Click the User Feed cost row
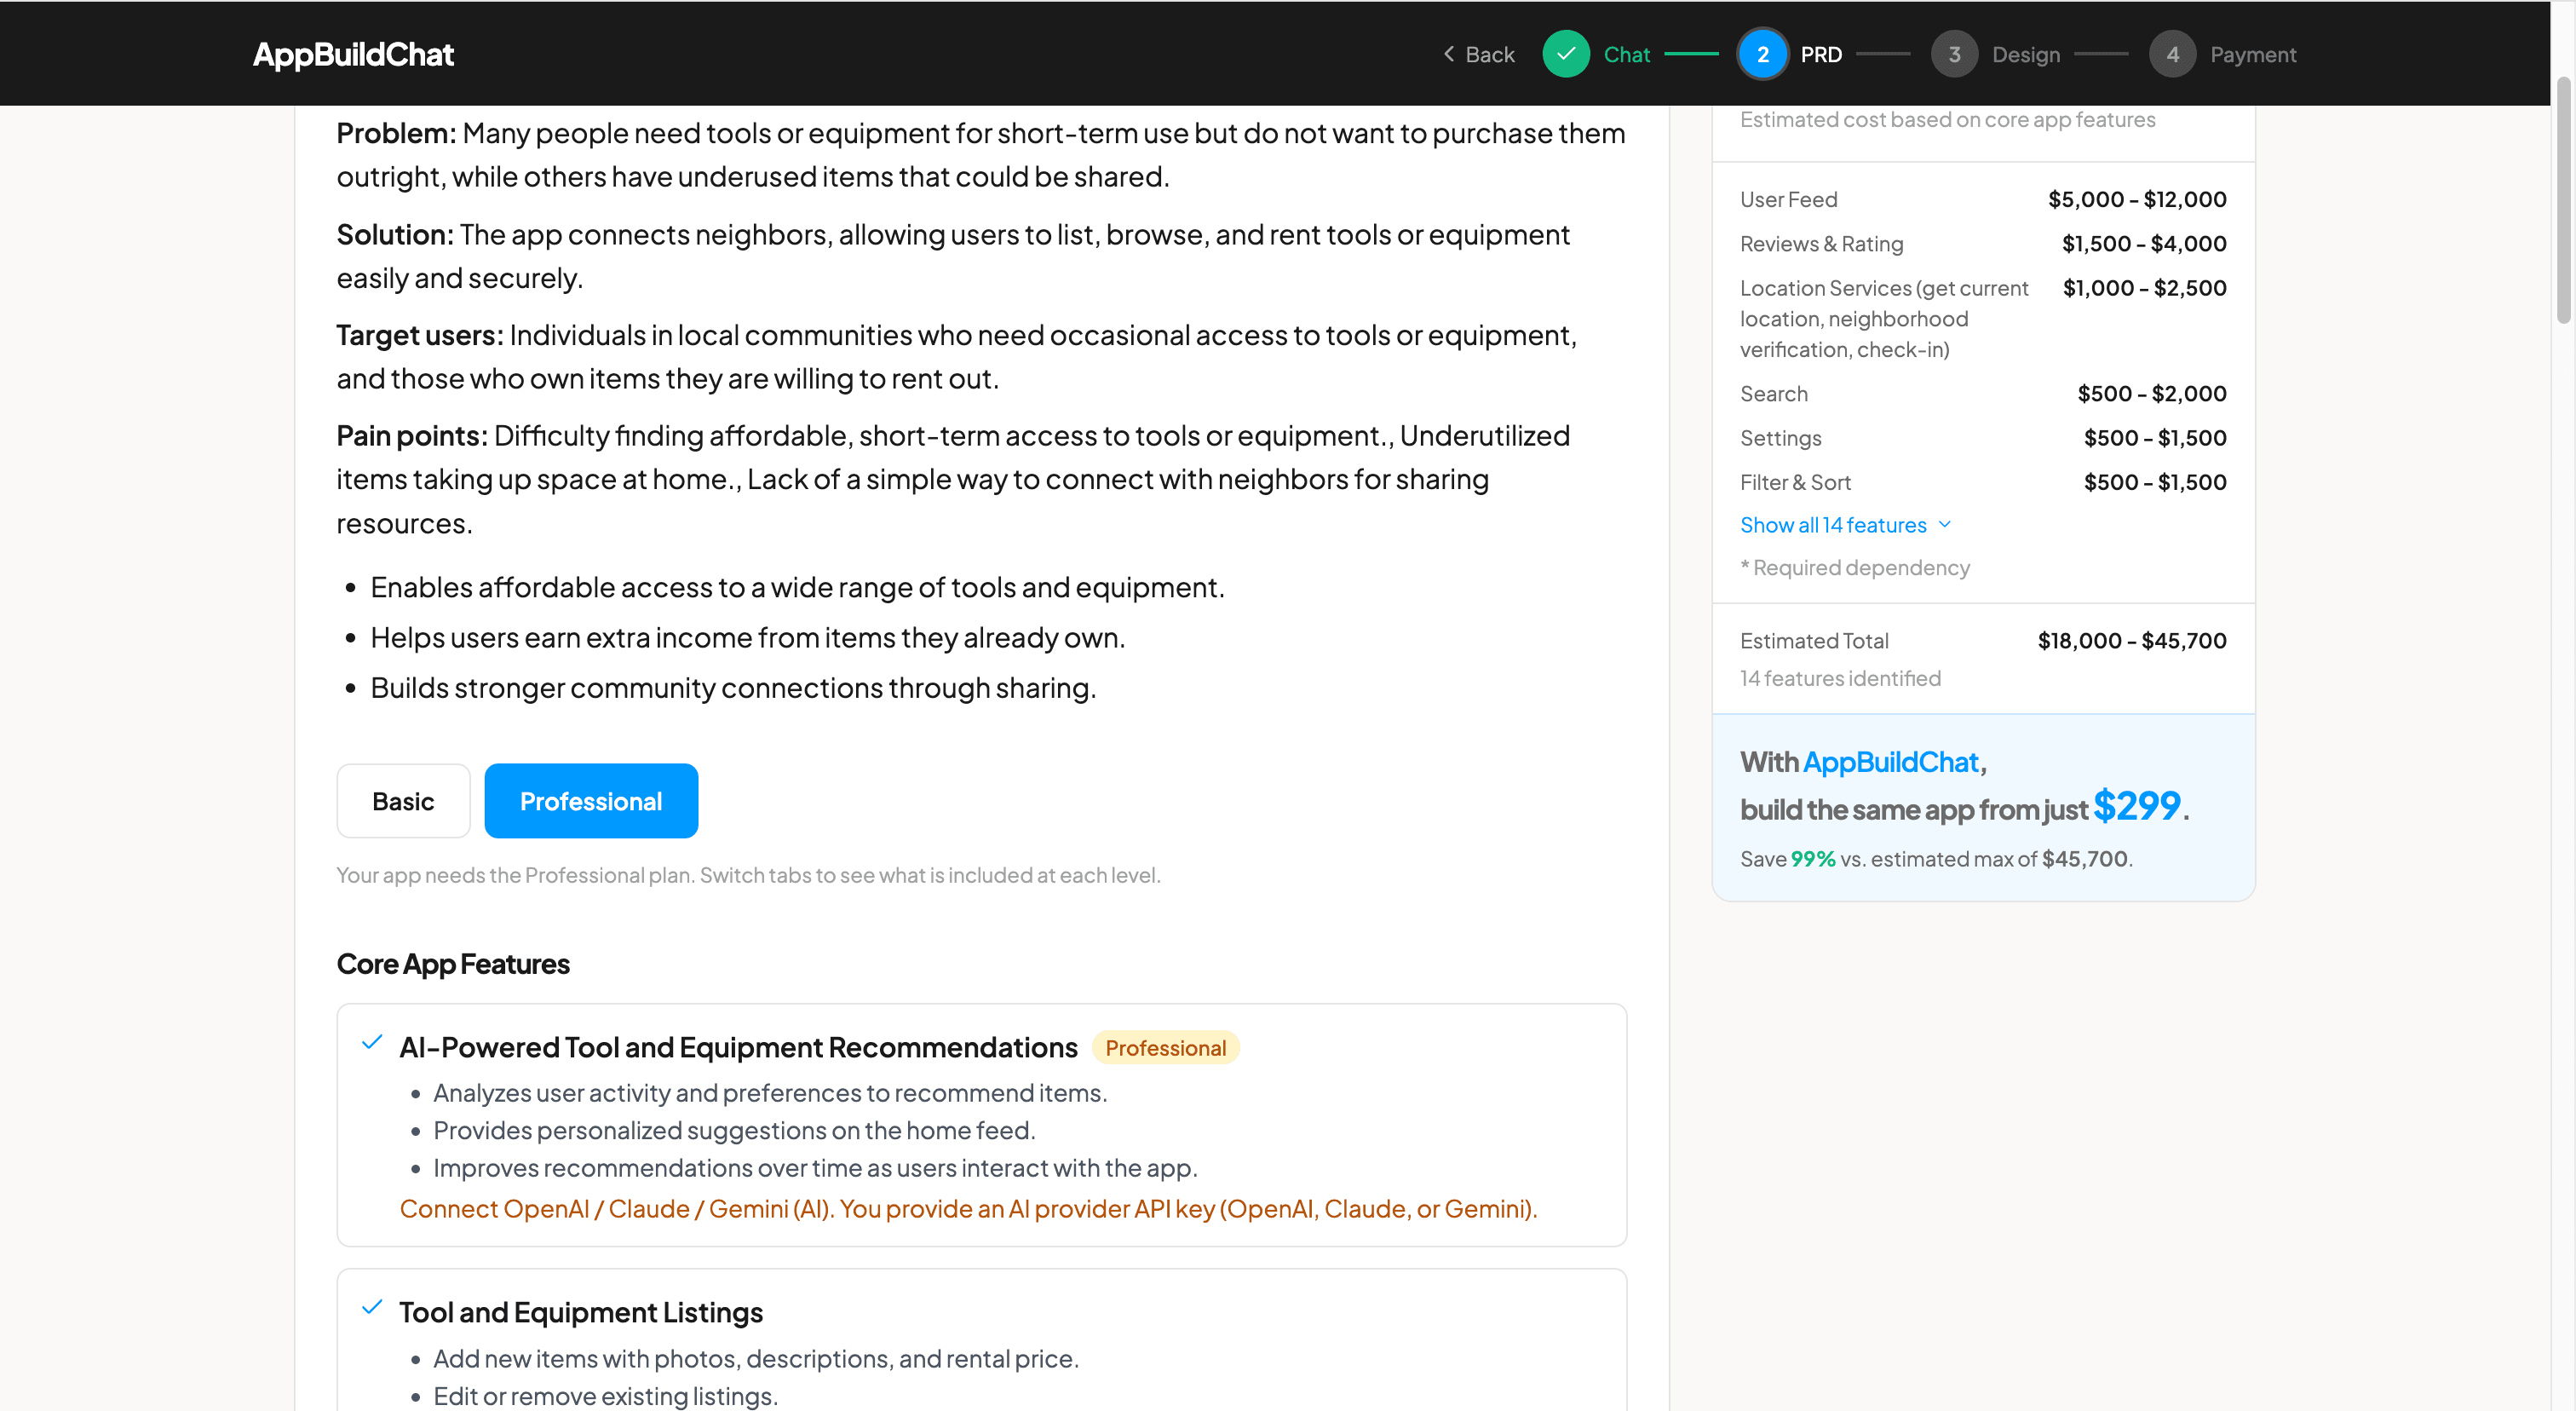The image size is (2576, 1411). coord(1983,199)
